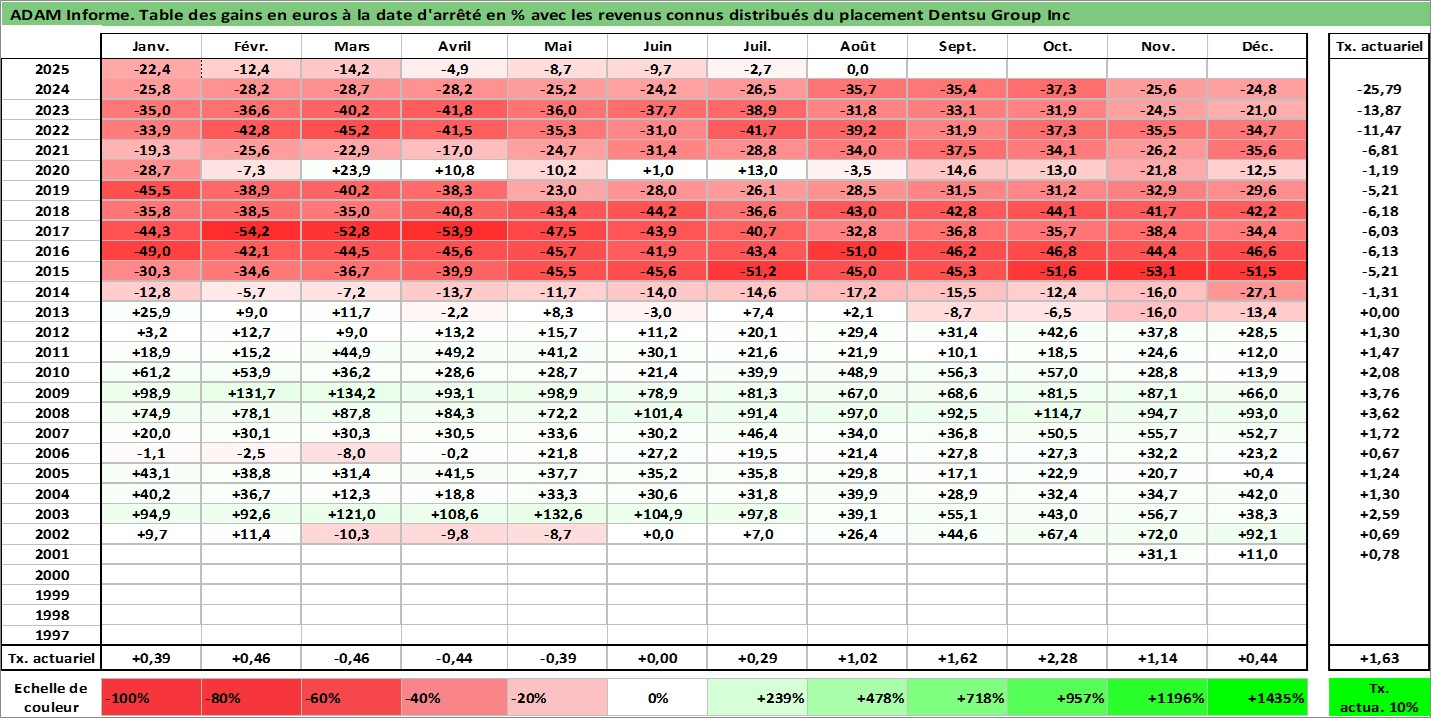Select the -51,0 cell in August 2016

(x=857, y=251)
